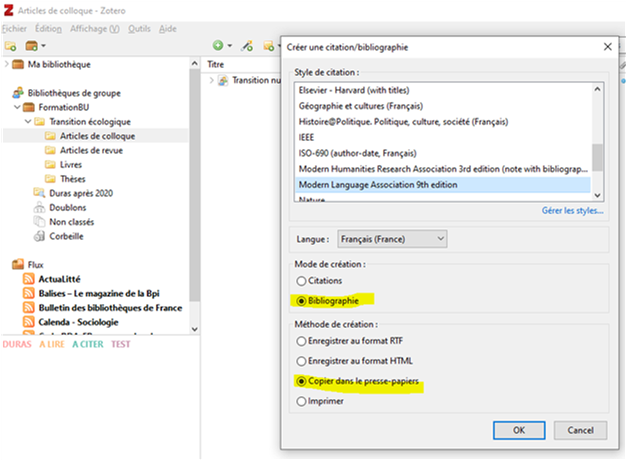Select Modern Language Association 9th edition
This screenshot has height=460, width=626.
pyautogui.click(x=443, y=185)
